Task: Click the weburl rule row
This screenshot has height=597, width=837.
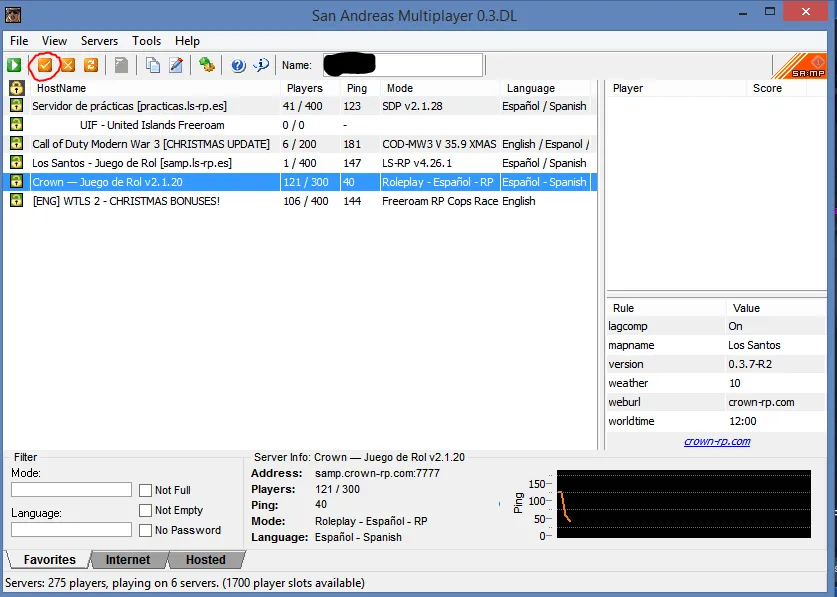Action: coord(716,402)
